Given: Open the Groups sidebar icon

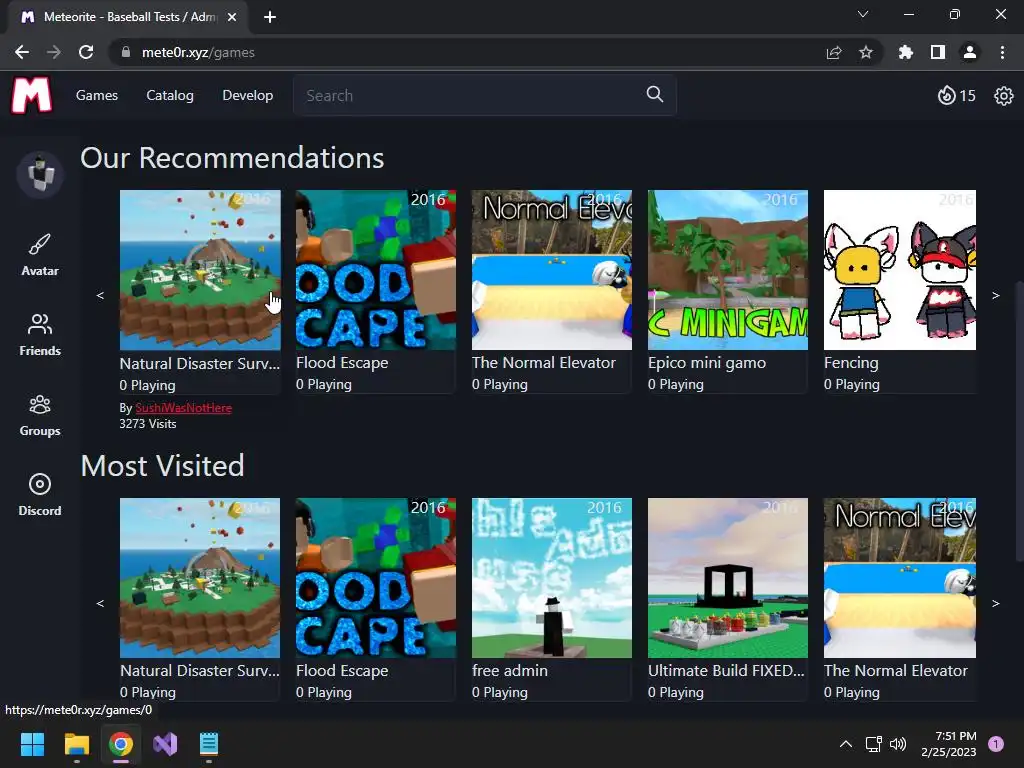Looking at the screenshot, I should [x=40, y=415].
